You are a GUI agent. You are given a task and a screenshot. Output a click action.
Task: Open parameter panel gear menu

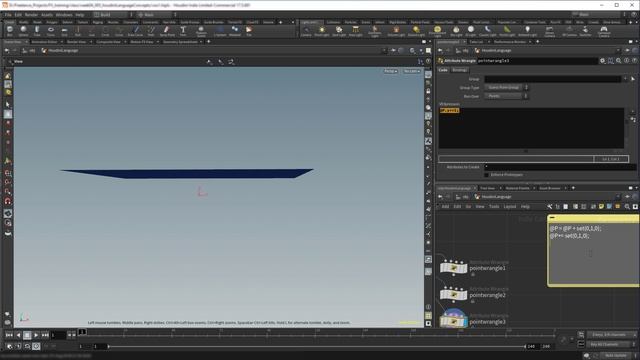click(602, 60)
